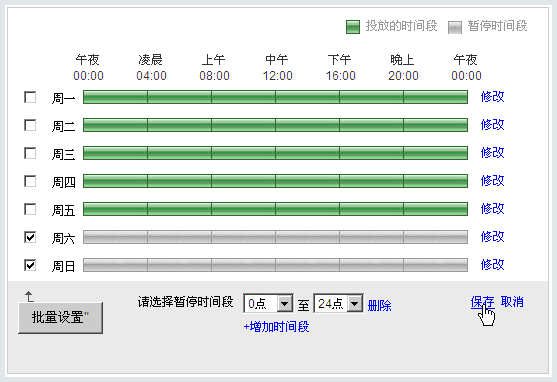Click the 批量设置 button

tap(60, 318)
